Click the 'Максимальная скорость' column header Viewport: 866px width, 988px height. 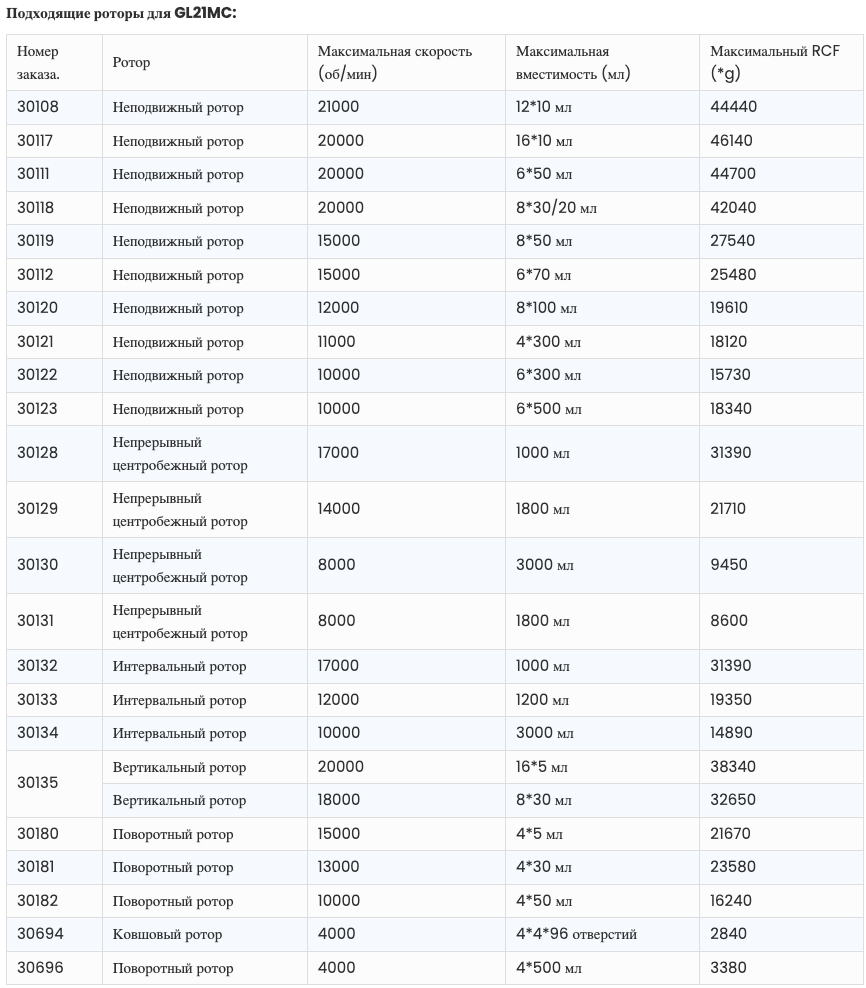394,62
